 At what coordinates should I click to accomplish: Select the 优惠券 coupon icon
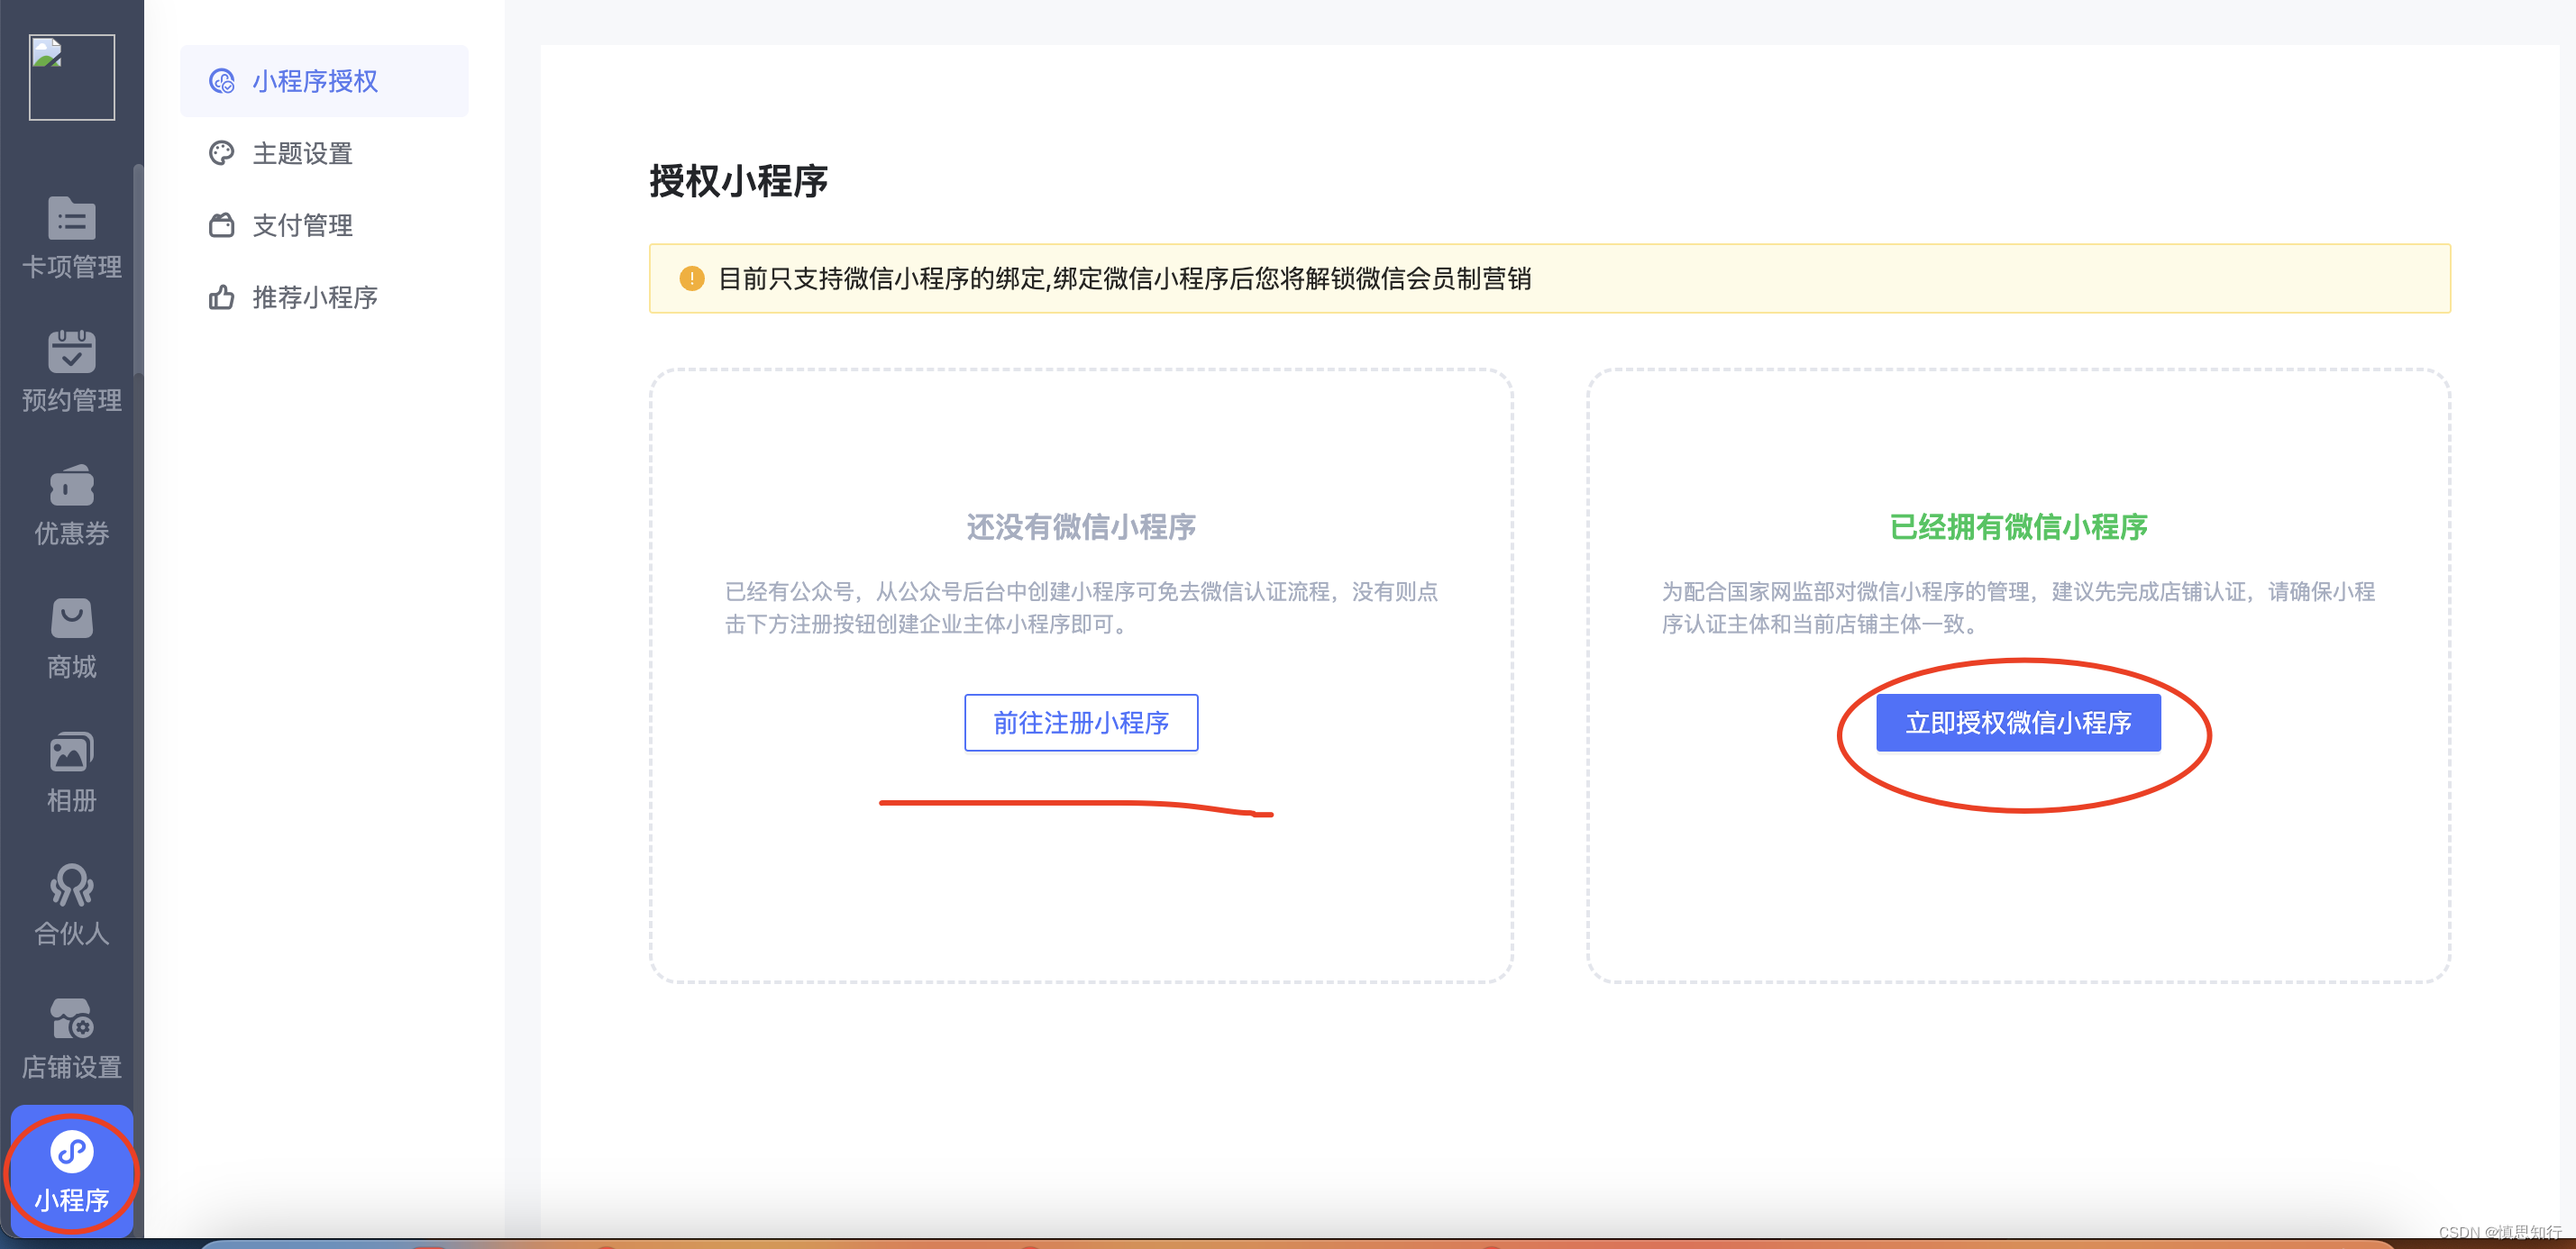point(71,486)
